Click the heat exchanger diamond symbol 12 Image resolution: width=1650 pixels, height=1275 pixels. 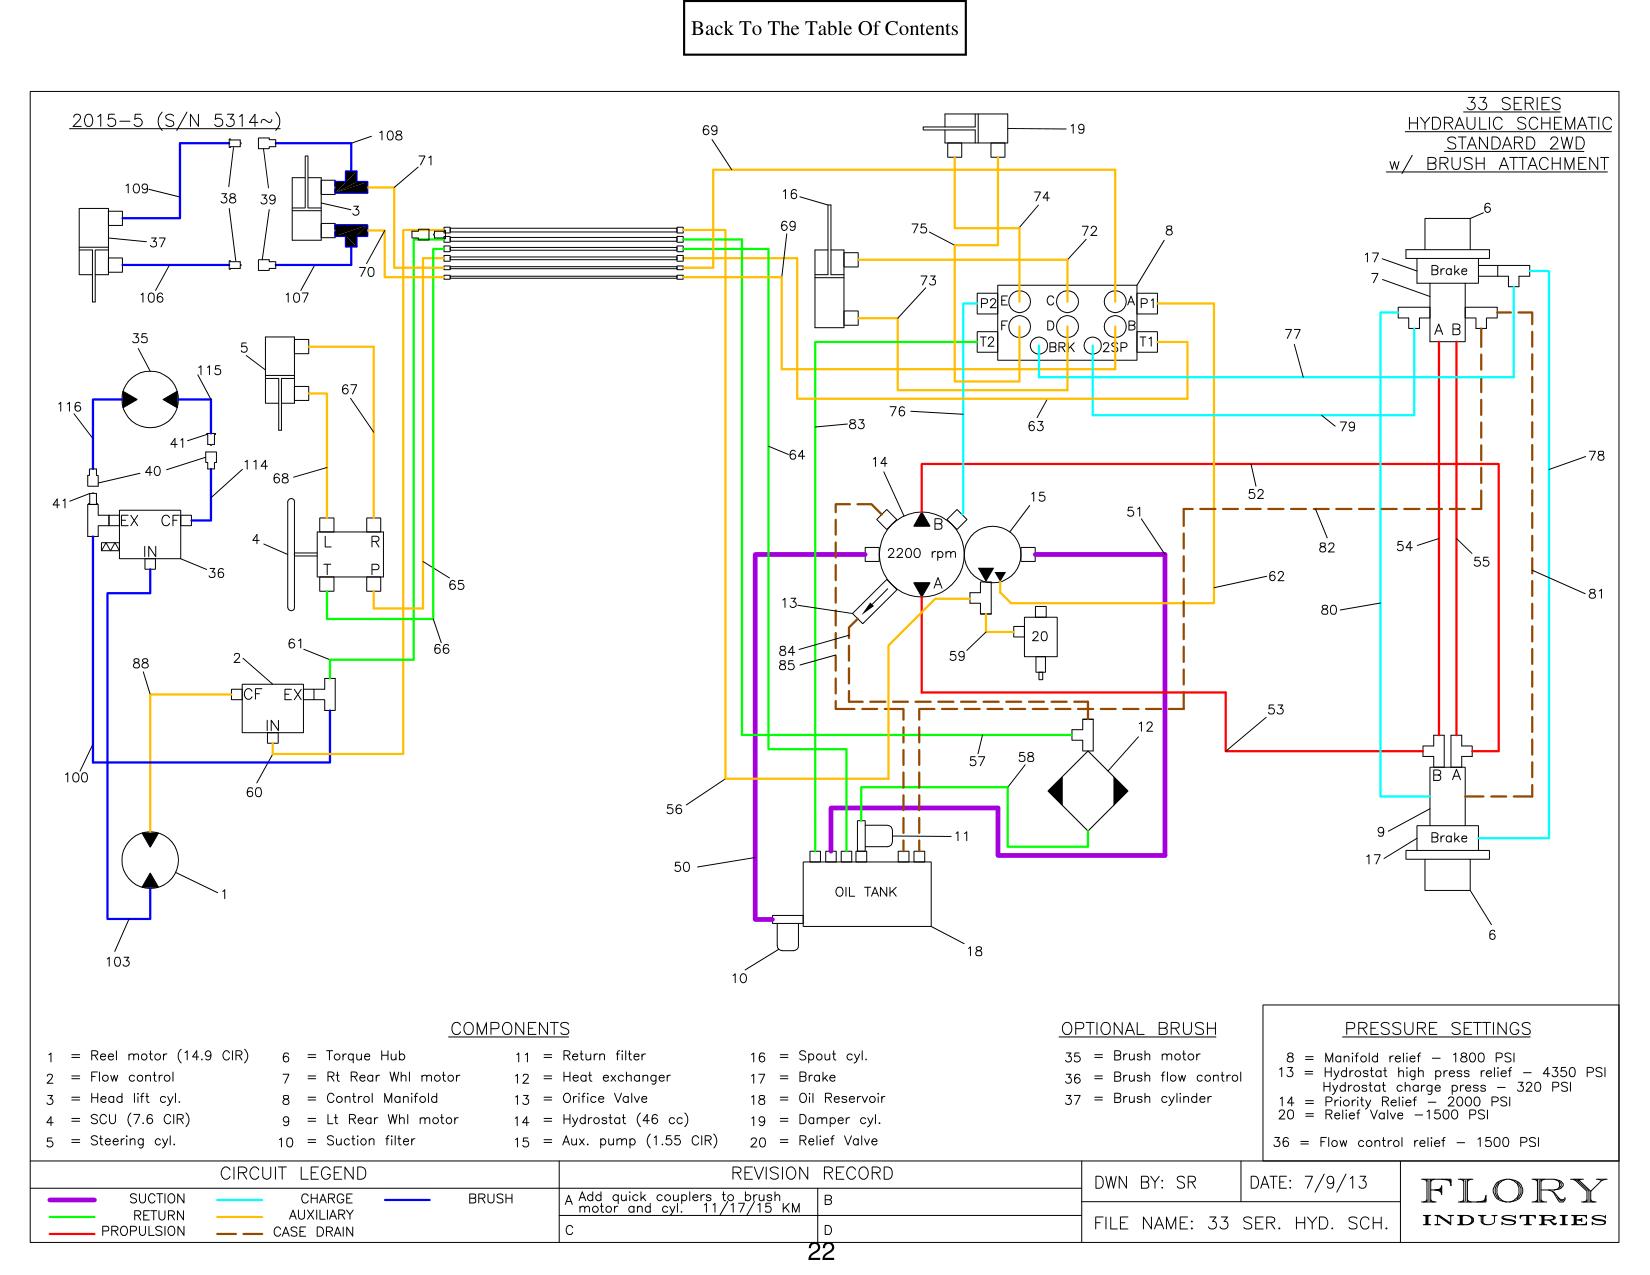1087,790
